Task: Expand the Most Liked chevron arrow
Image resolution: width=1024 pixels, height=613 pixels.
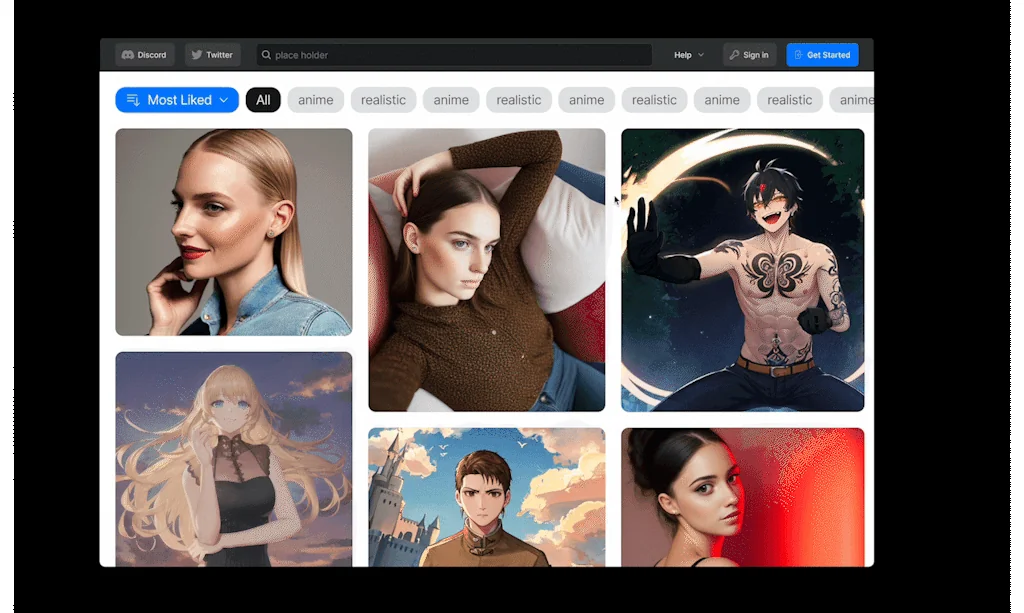Action: coord(223,100)
